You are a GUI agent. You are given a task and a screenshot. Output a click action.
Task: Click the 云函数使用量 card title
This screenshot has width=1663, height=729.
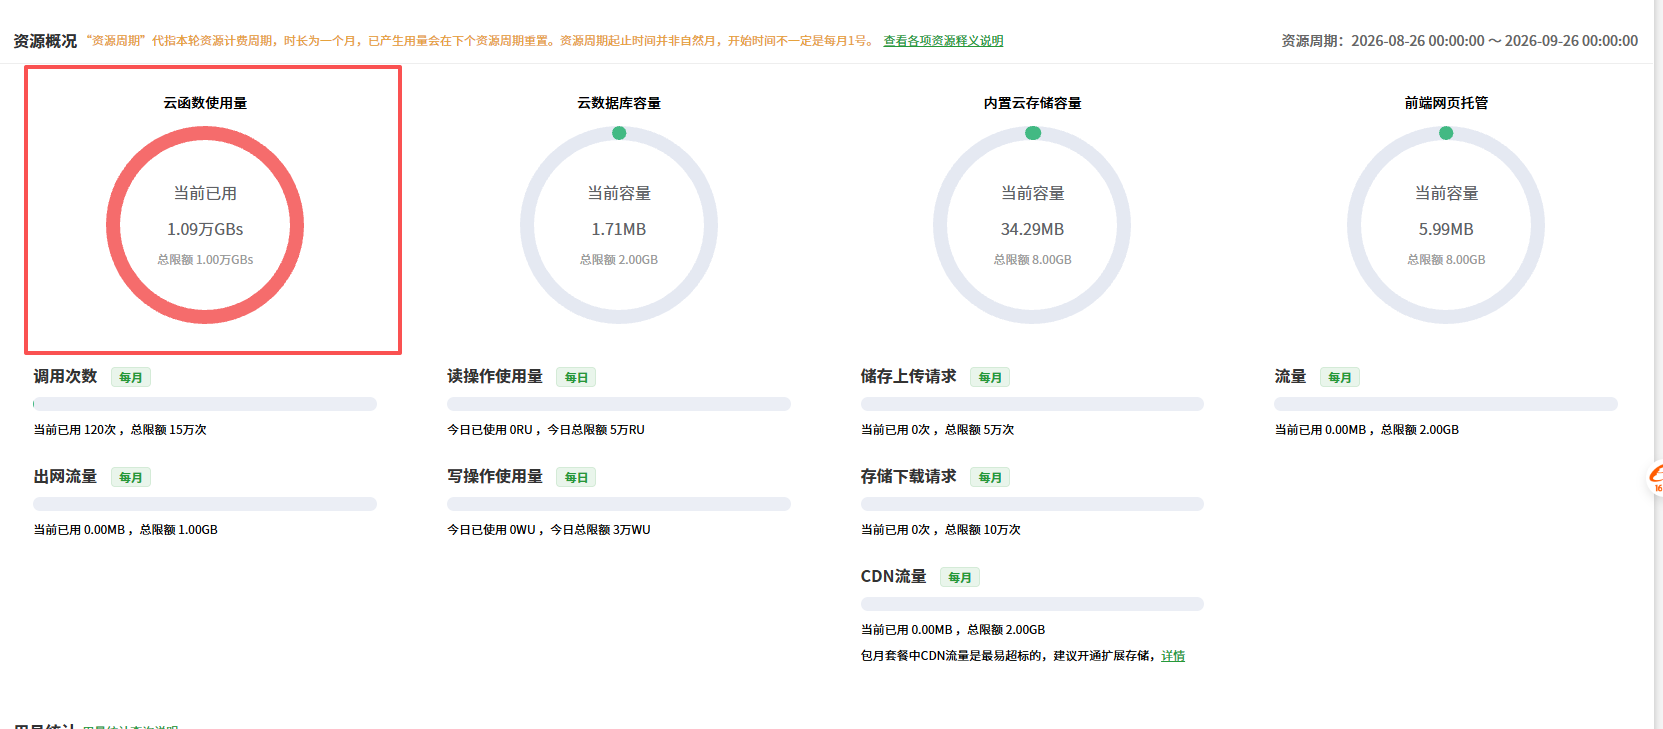(x=205, y=103)
